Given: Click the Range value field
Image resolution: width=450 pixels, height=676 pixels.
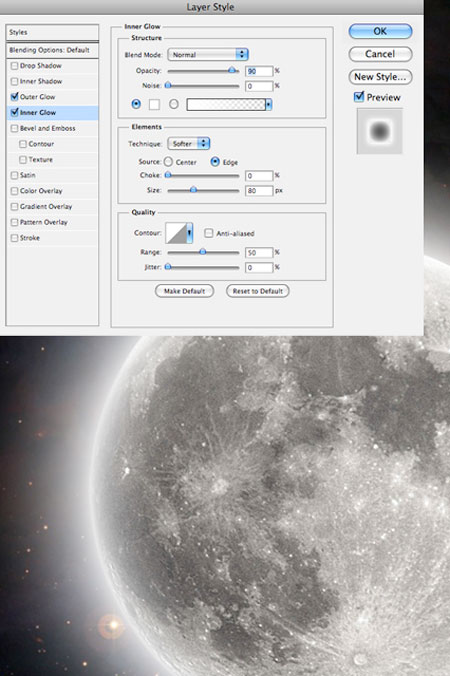Looking at the screenshot, I should coord(259,253).
